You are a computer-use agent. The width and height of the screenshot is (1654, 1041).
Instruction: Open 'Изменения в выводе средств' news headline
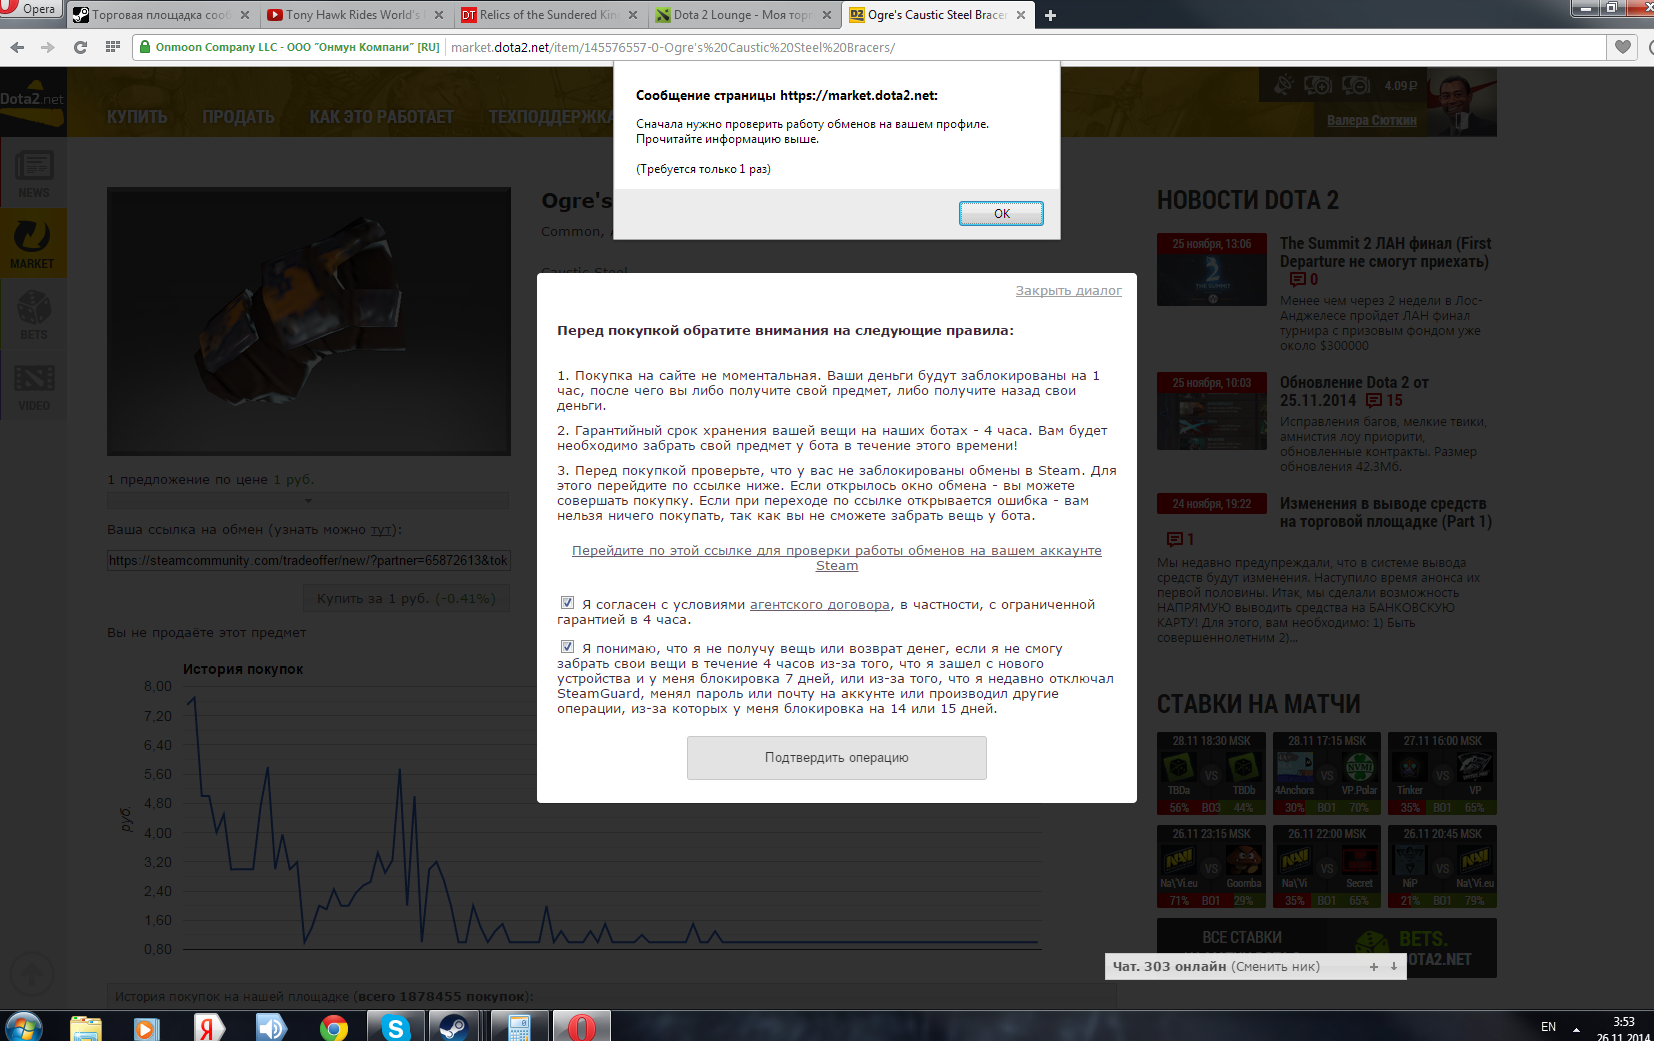(x=1385, y=513)
